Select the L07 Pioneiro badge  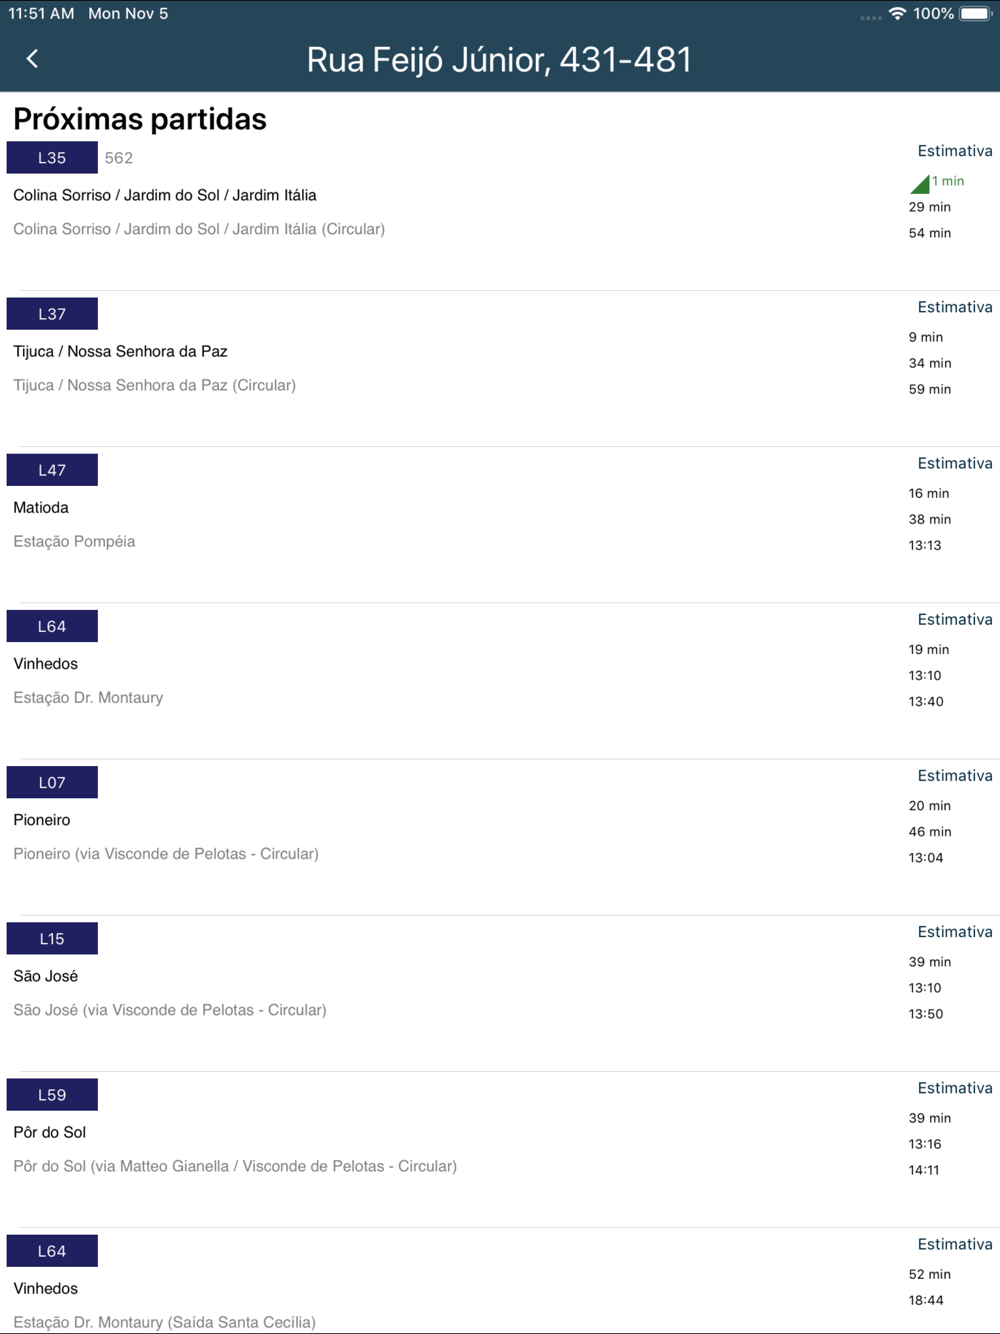click(x=52, y=782)
